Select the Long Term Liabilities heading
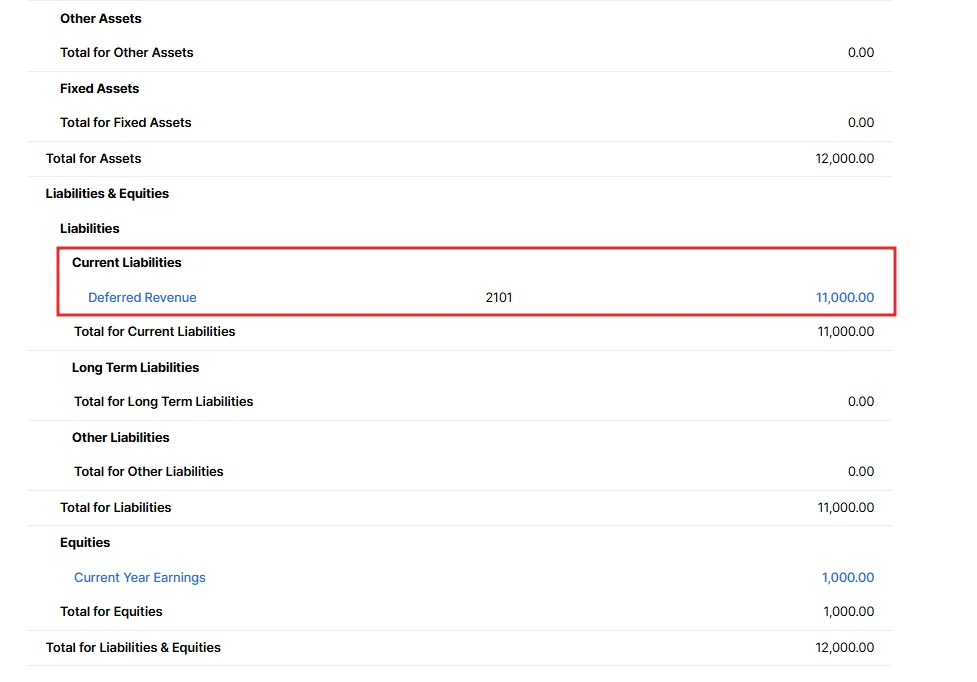The image size is (977, 682). 135,367
